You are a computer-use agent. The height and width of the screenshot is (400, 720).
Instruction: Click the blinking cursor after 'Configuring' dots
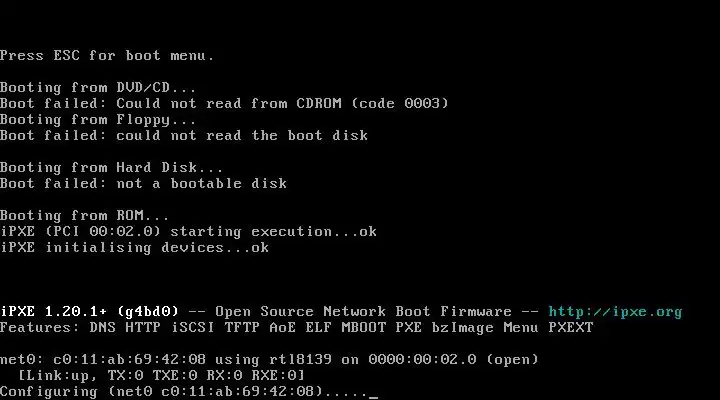(373, 393)
